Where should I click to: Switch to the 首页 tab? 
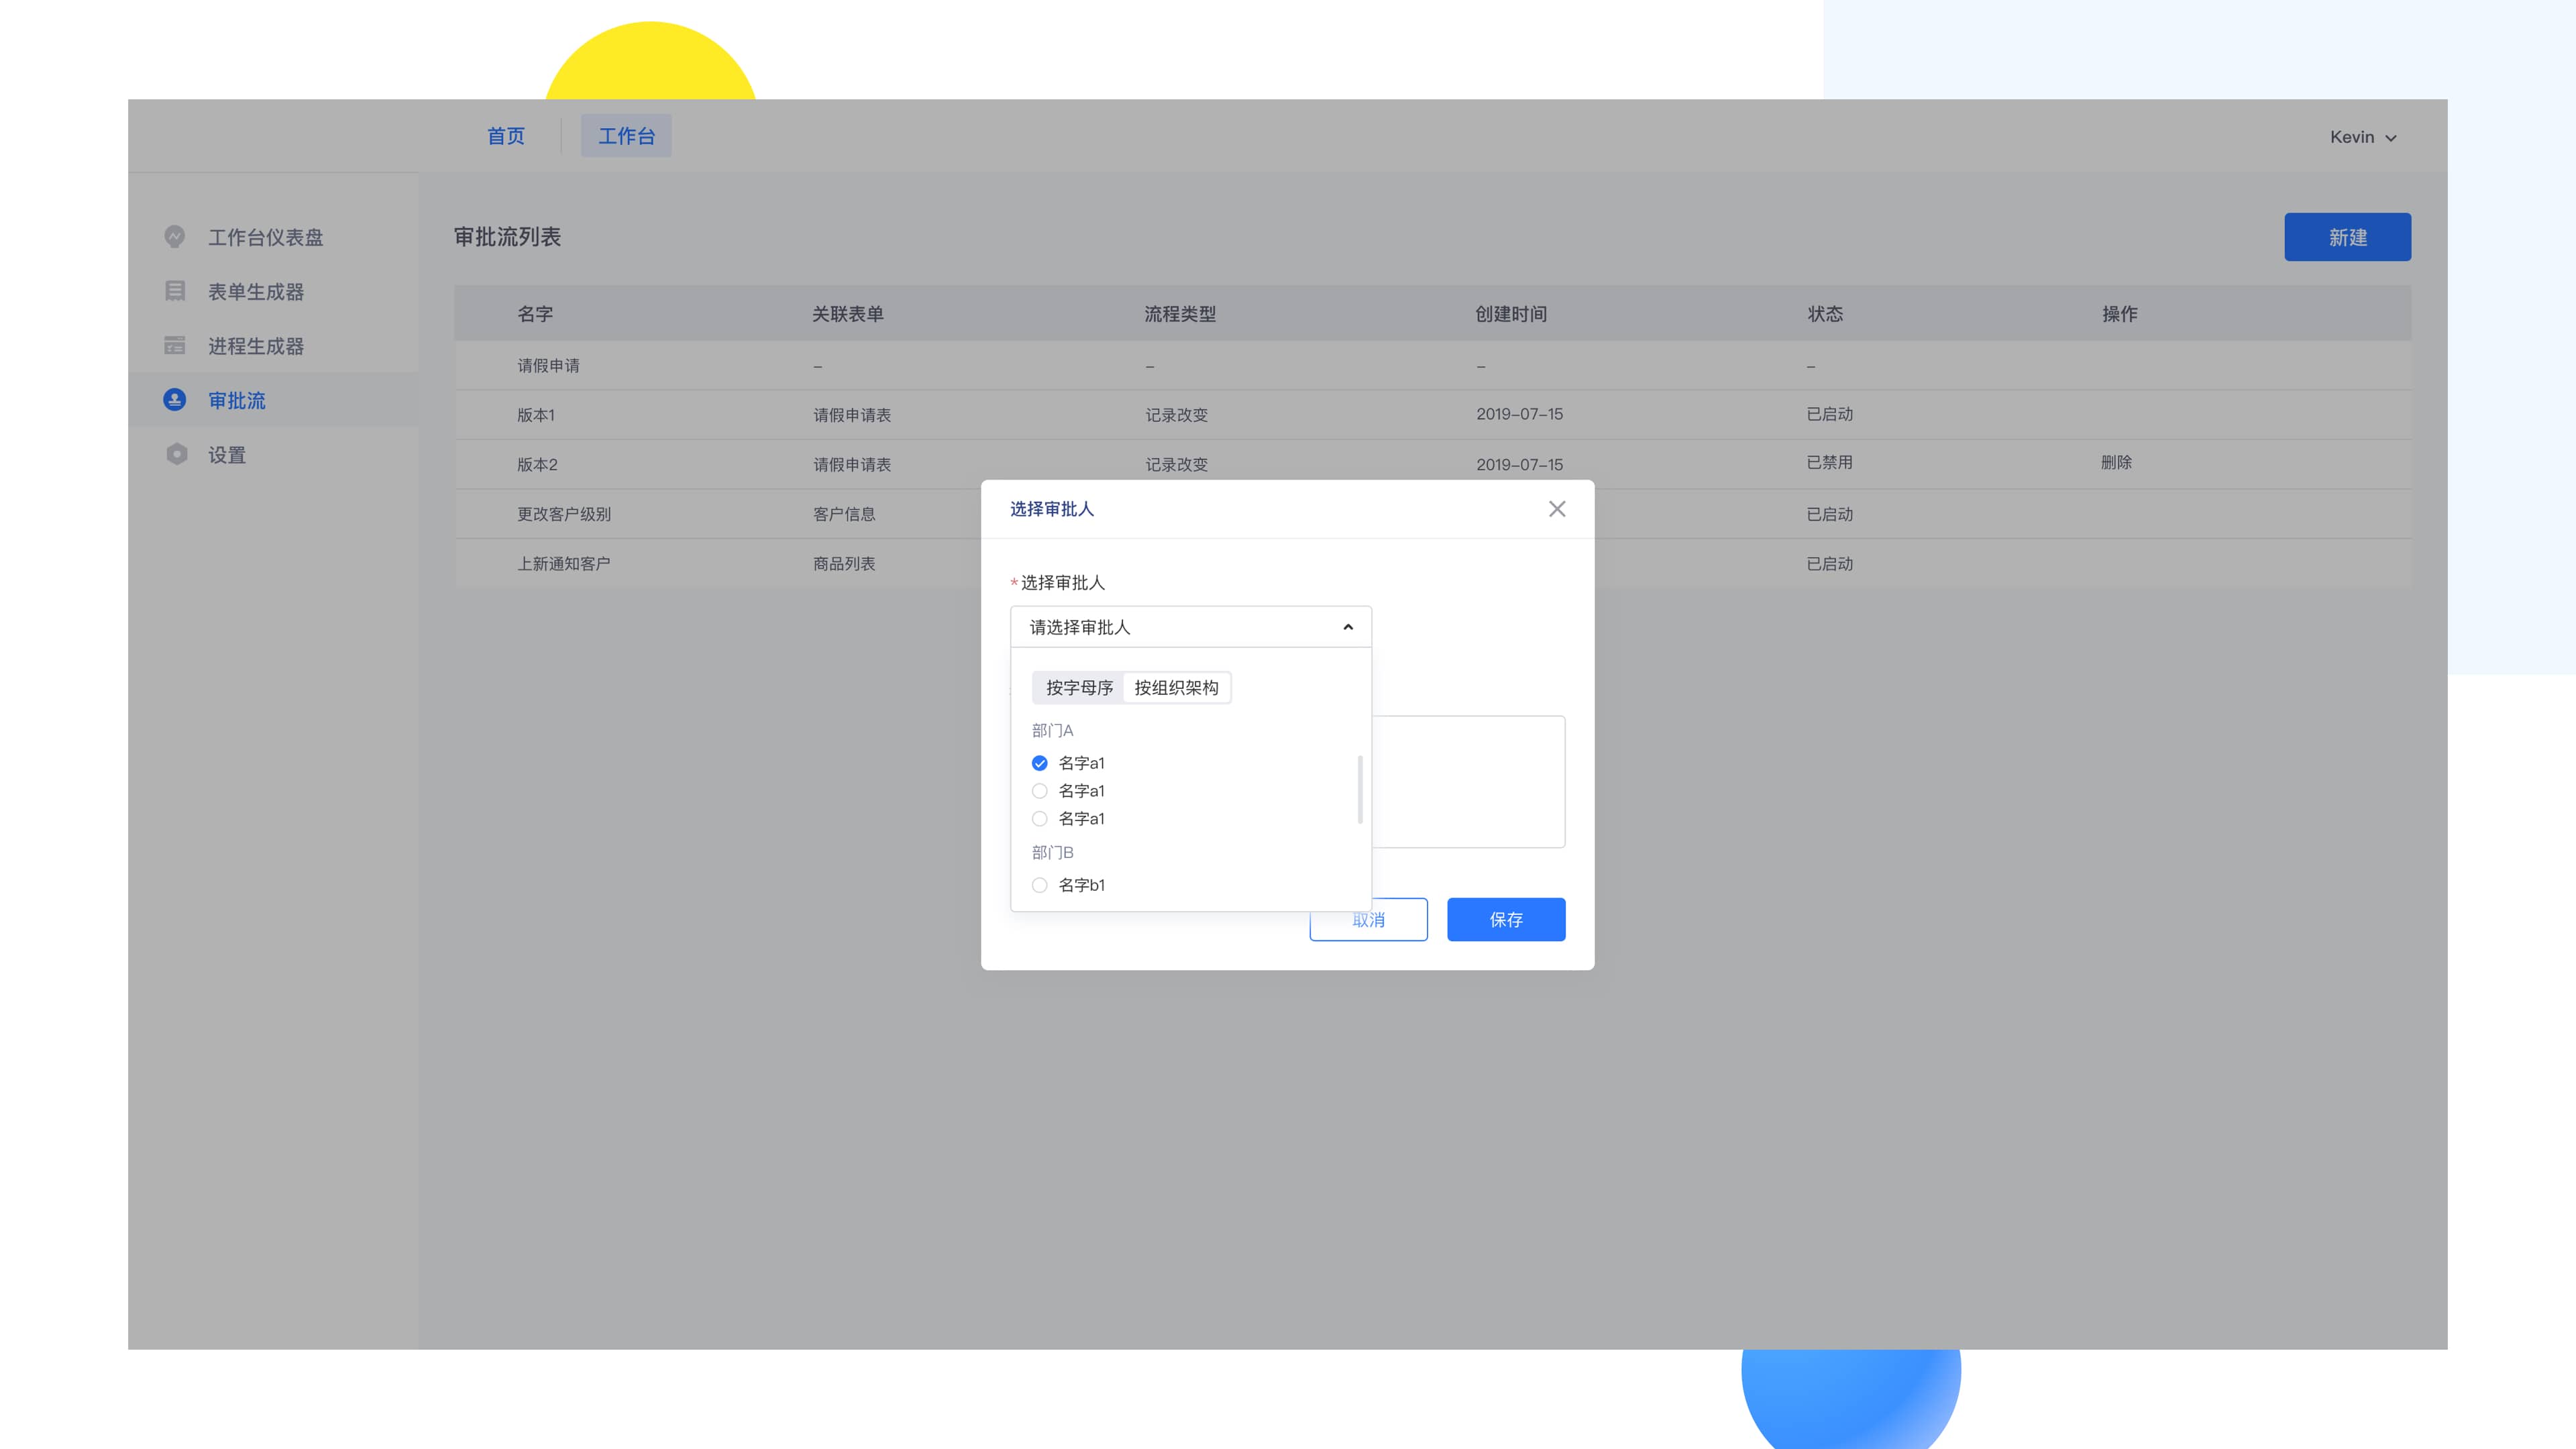pyautogui.click(x=506, y=136)
